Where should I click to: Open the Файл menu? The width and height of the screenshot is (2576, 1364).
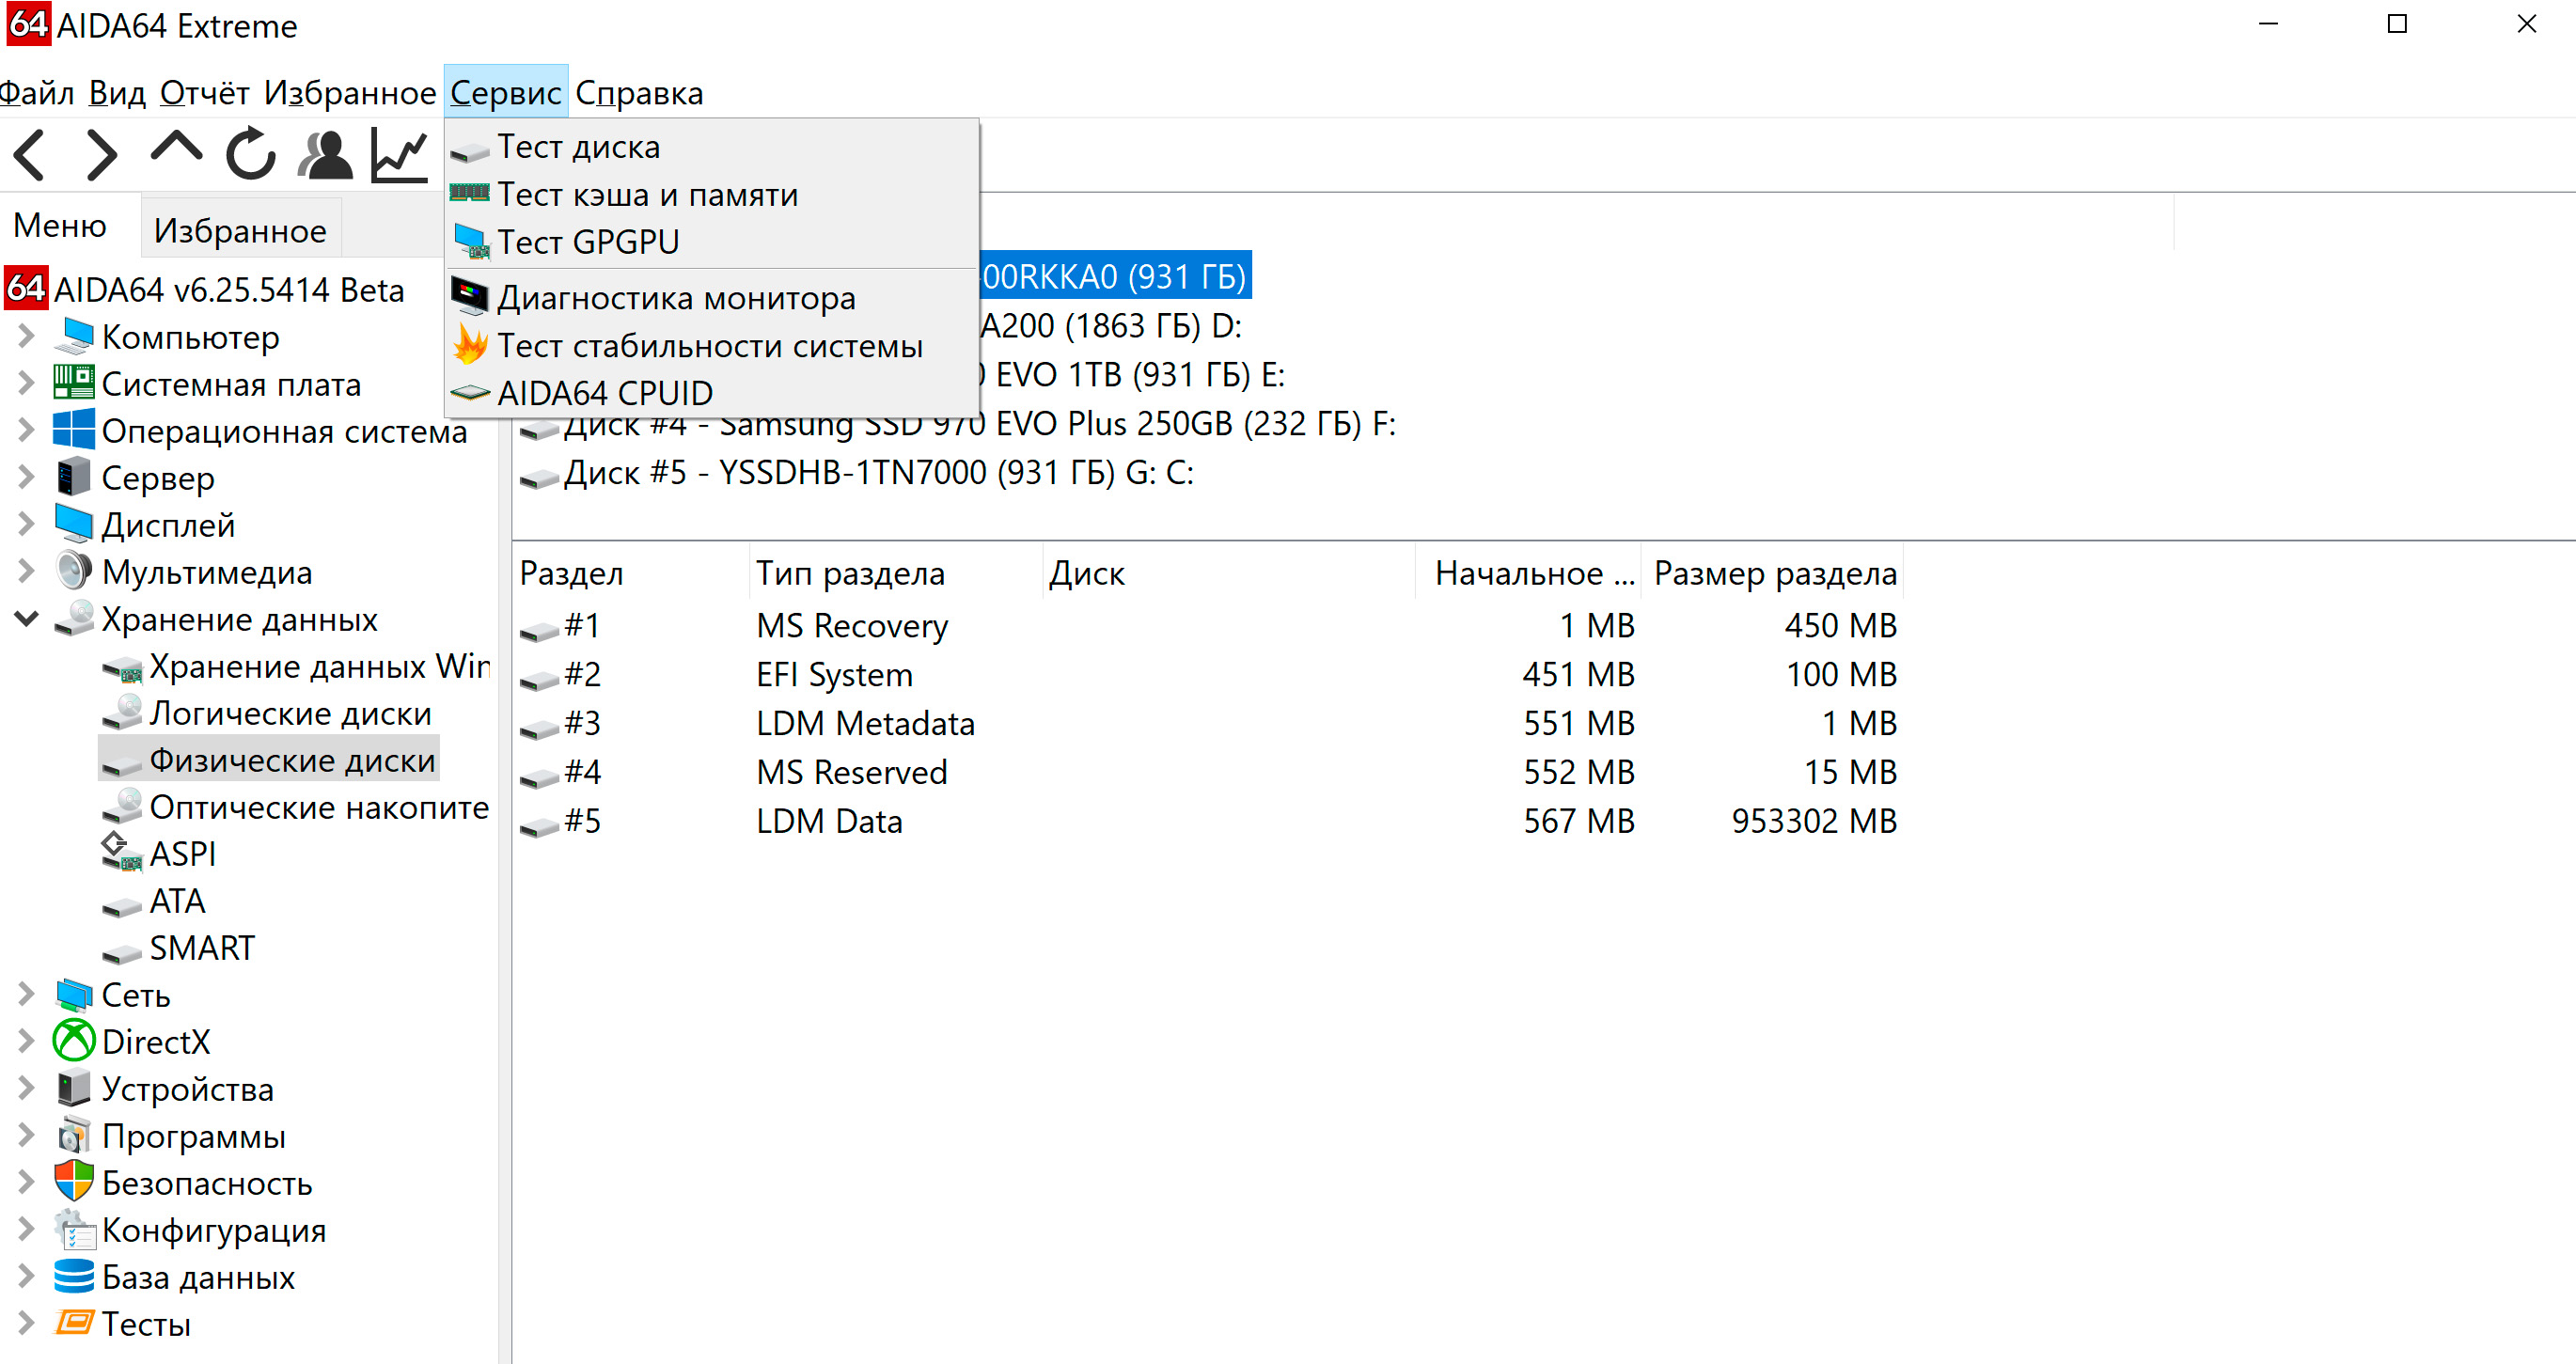(x=37, y=92)
